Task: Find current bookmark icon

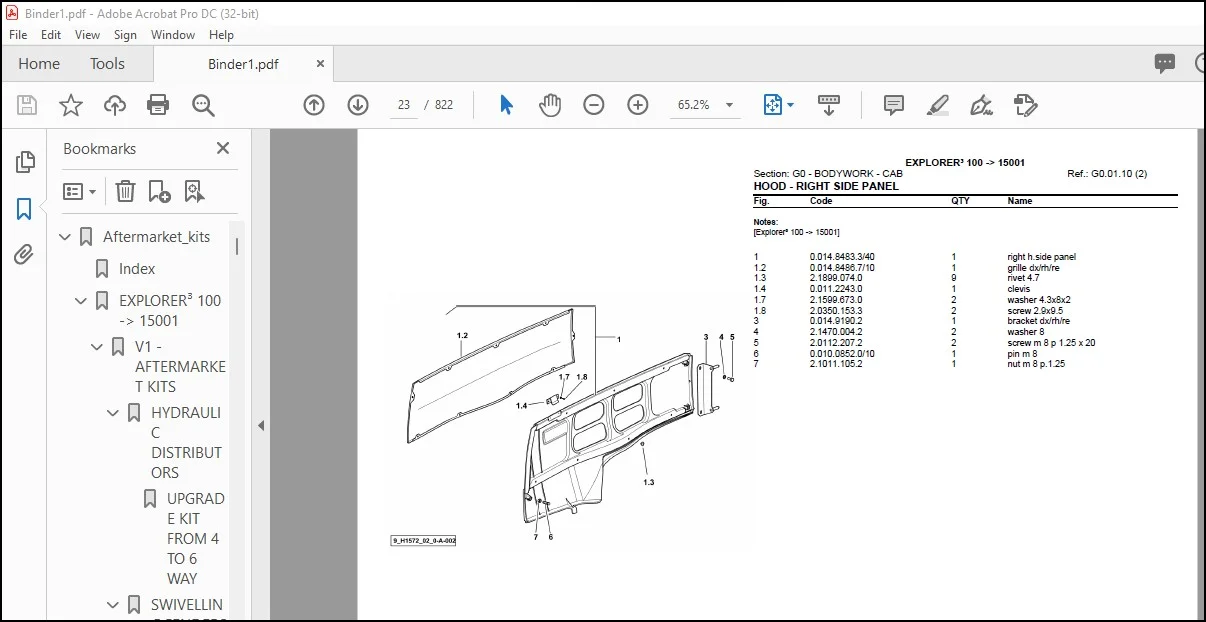Action: click(x=194, y=191)
